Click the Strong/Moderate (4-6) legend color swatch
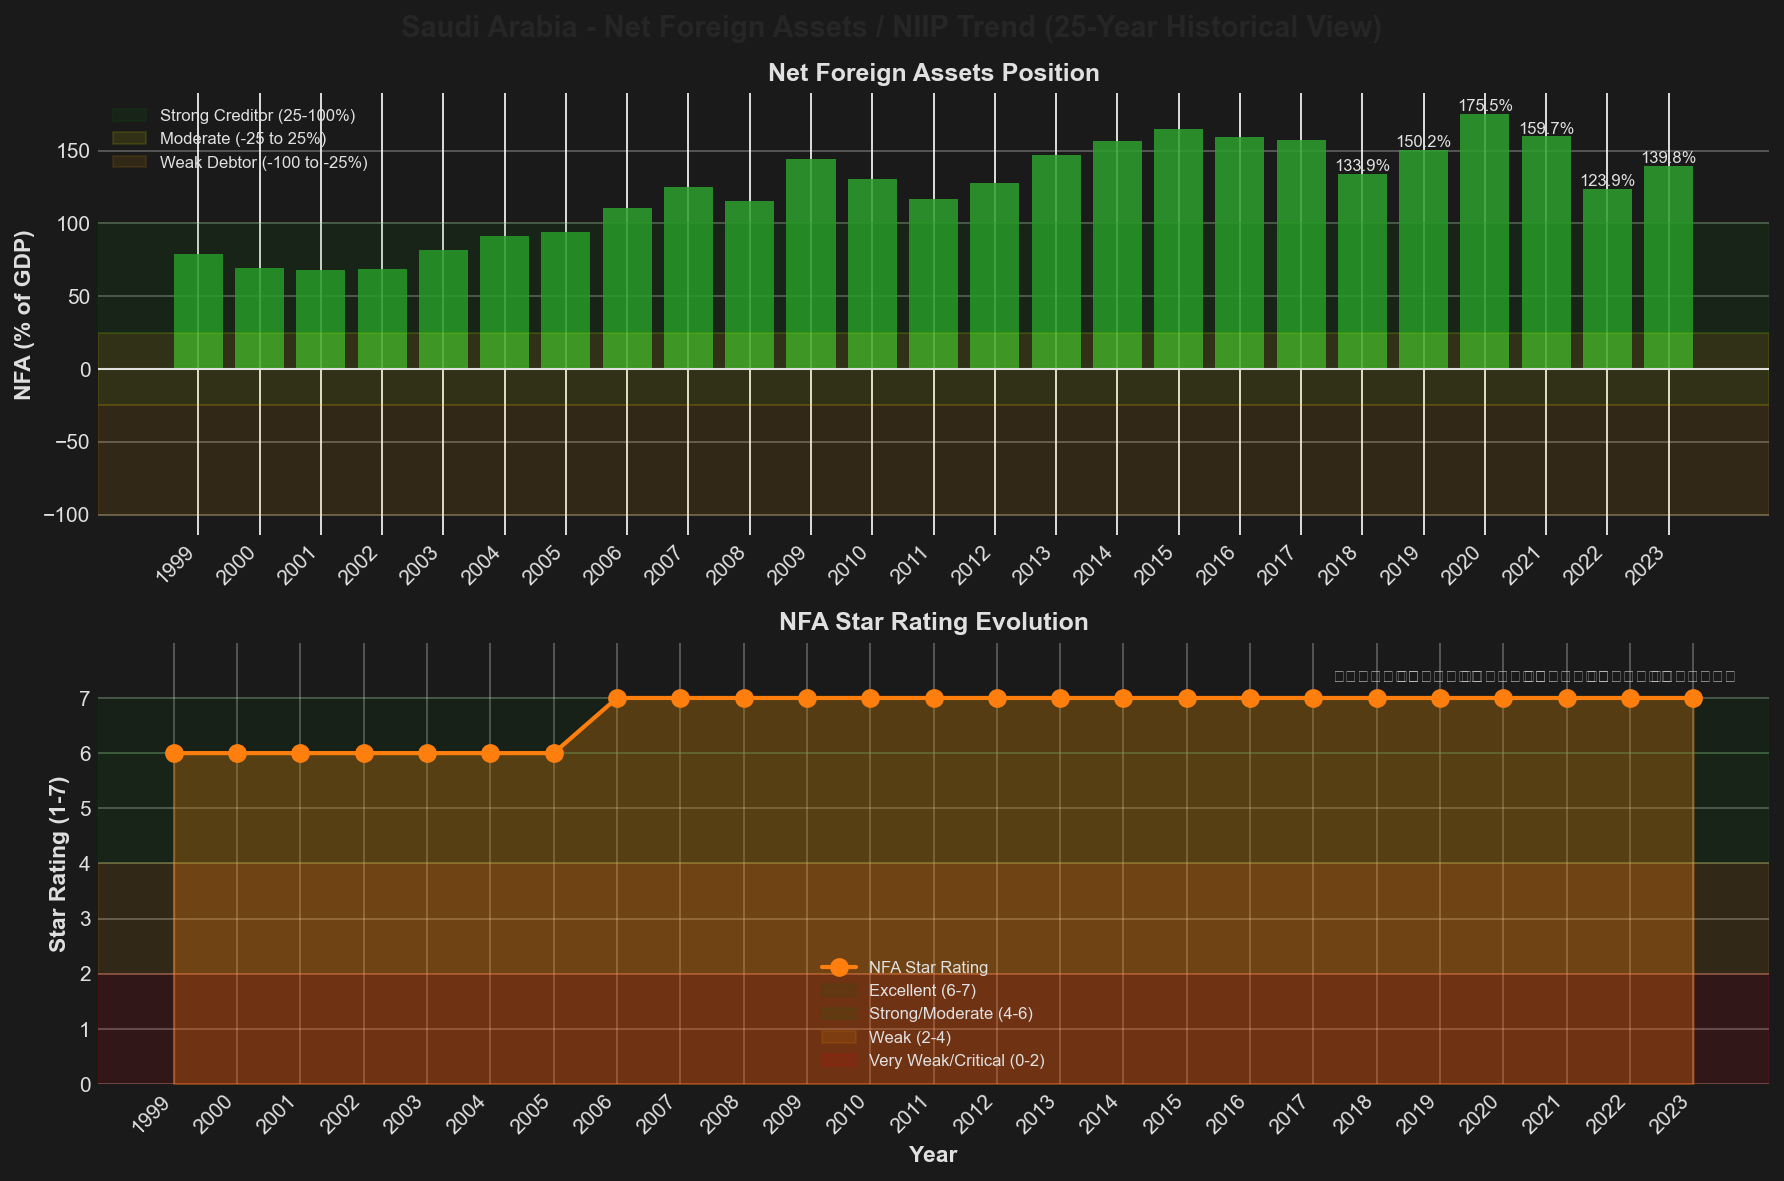 pos(840,1014)
